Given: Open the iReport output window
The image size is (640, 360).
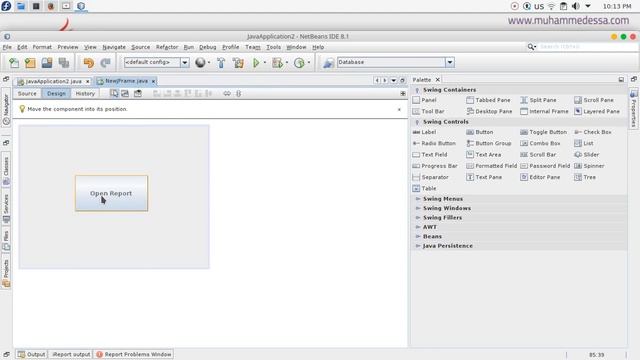Looking at the screenshot, I should 71,354.
